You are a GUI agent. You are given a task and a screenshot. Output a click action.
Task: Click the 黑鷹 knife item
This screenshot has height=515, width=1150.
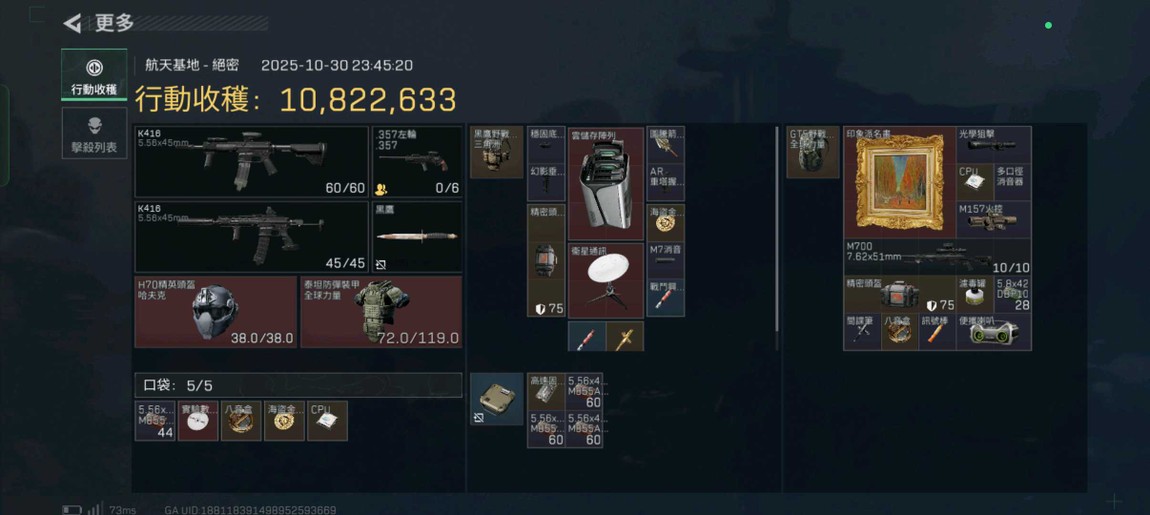[x=417, y=237]
